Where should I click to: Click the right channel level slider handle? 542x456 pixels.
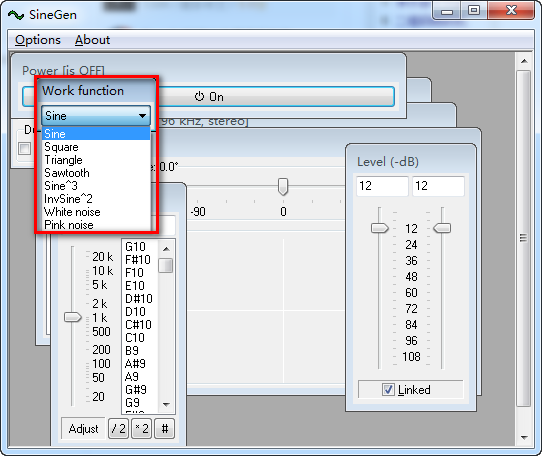point(442,228)
